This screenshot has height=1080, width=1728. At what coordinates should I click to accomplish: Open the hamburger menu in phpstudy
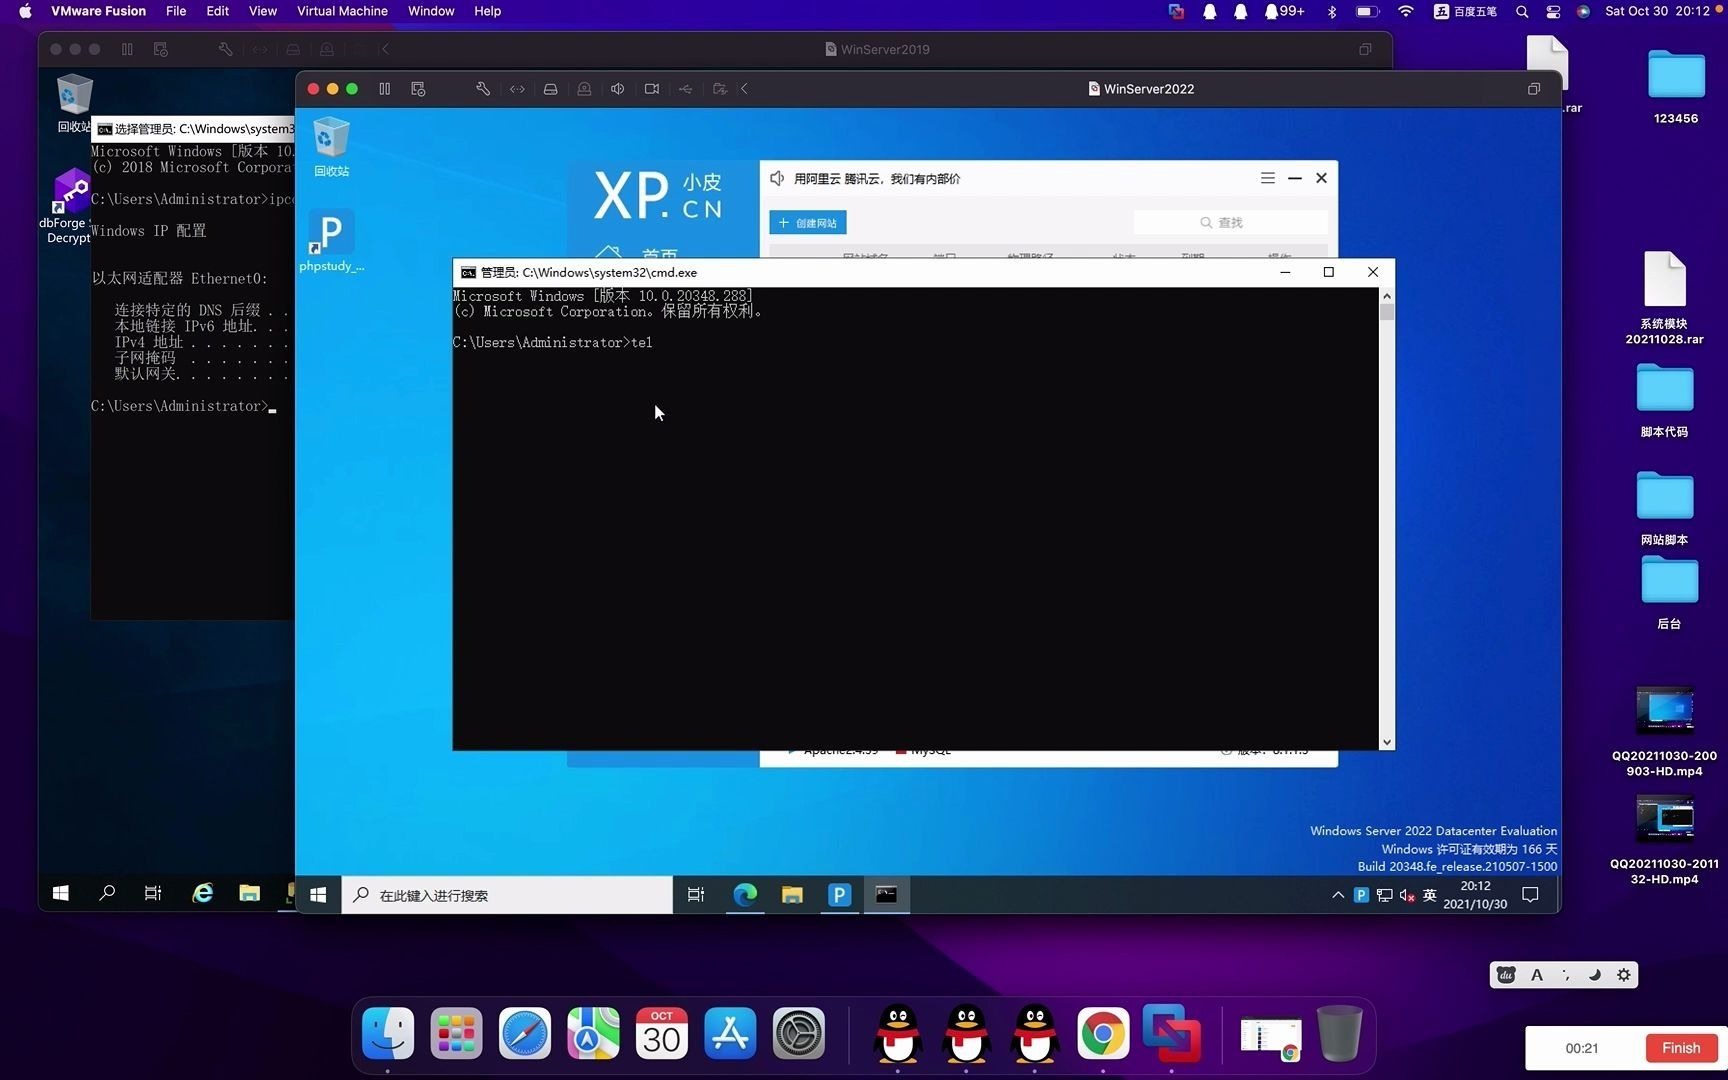tap(1267, 178)
